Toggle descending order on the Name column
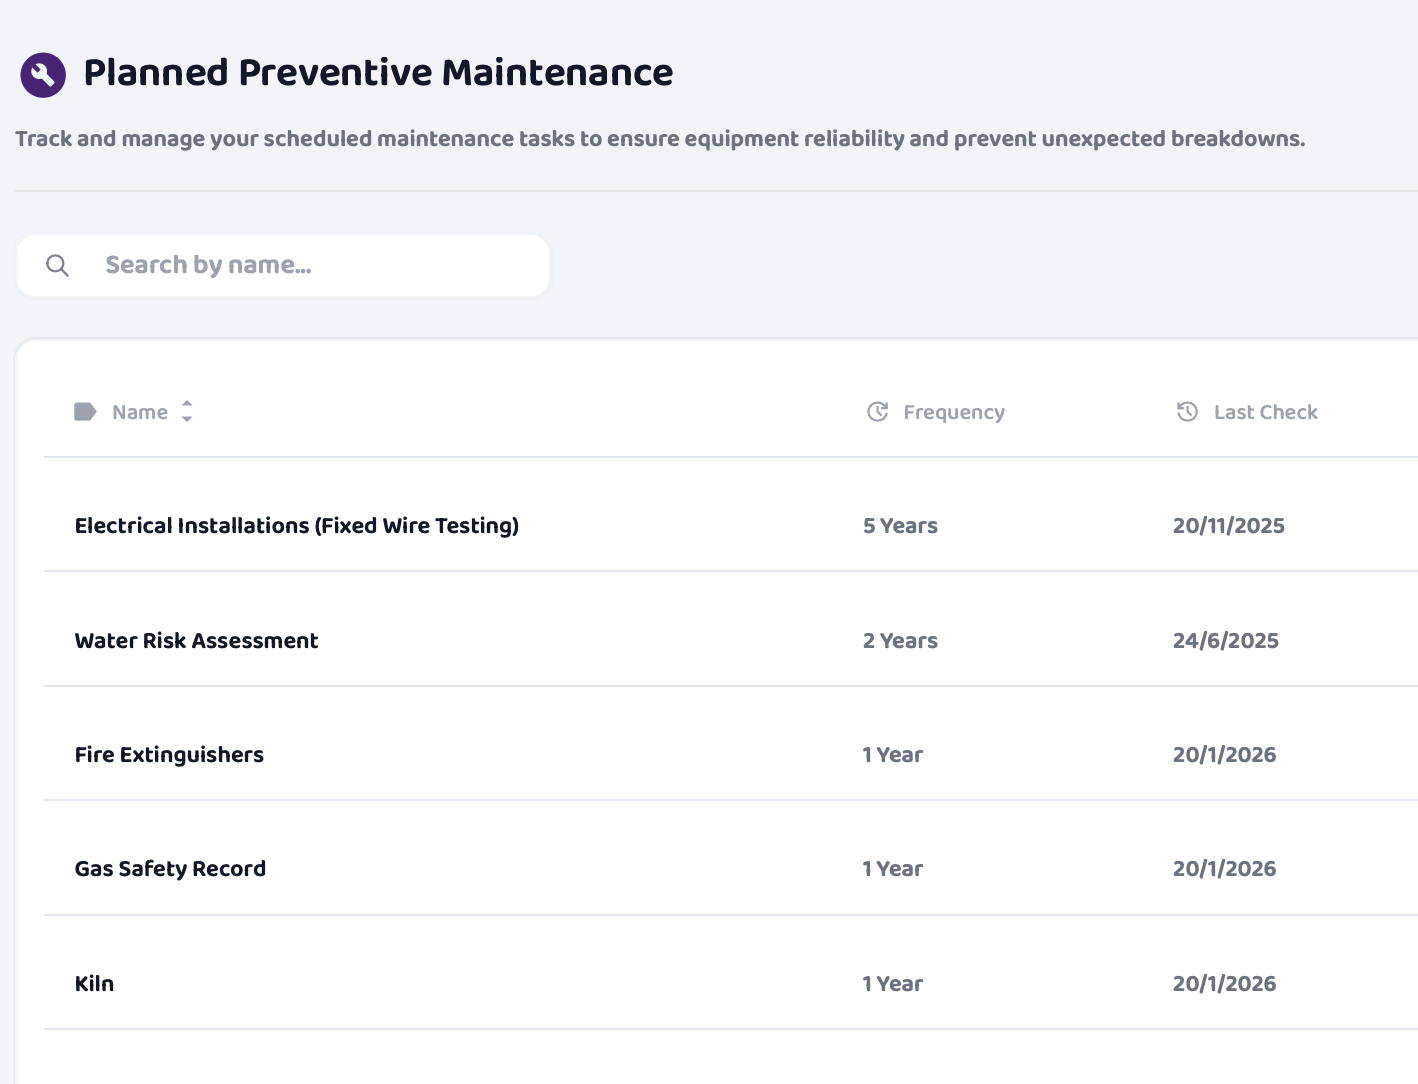1418x1084 pixels. tap(187, 417)
